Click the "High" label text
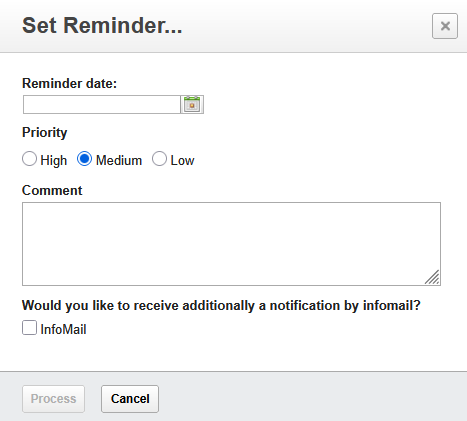 click(54, 161)
